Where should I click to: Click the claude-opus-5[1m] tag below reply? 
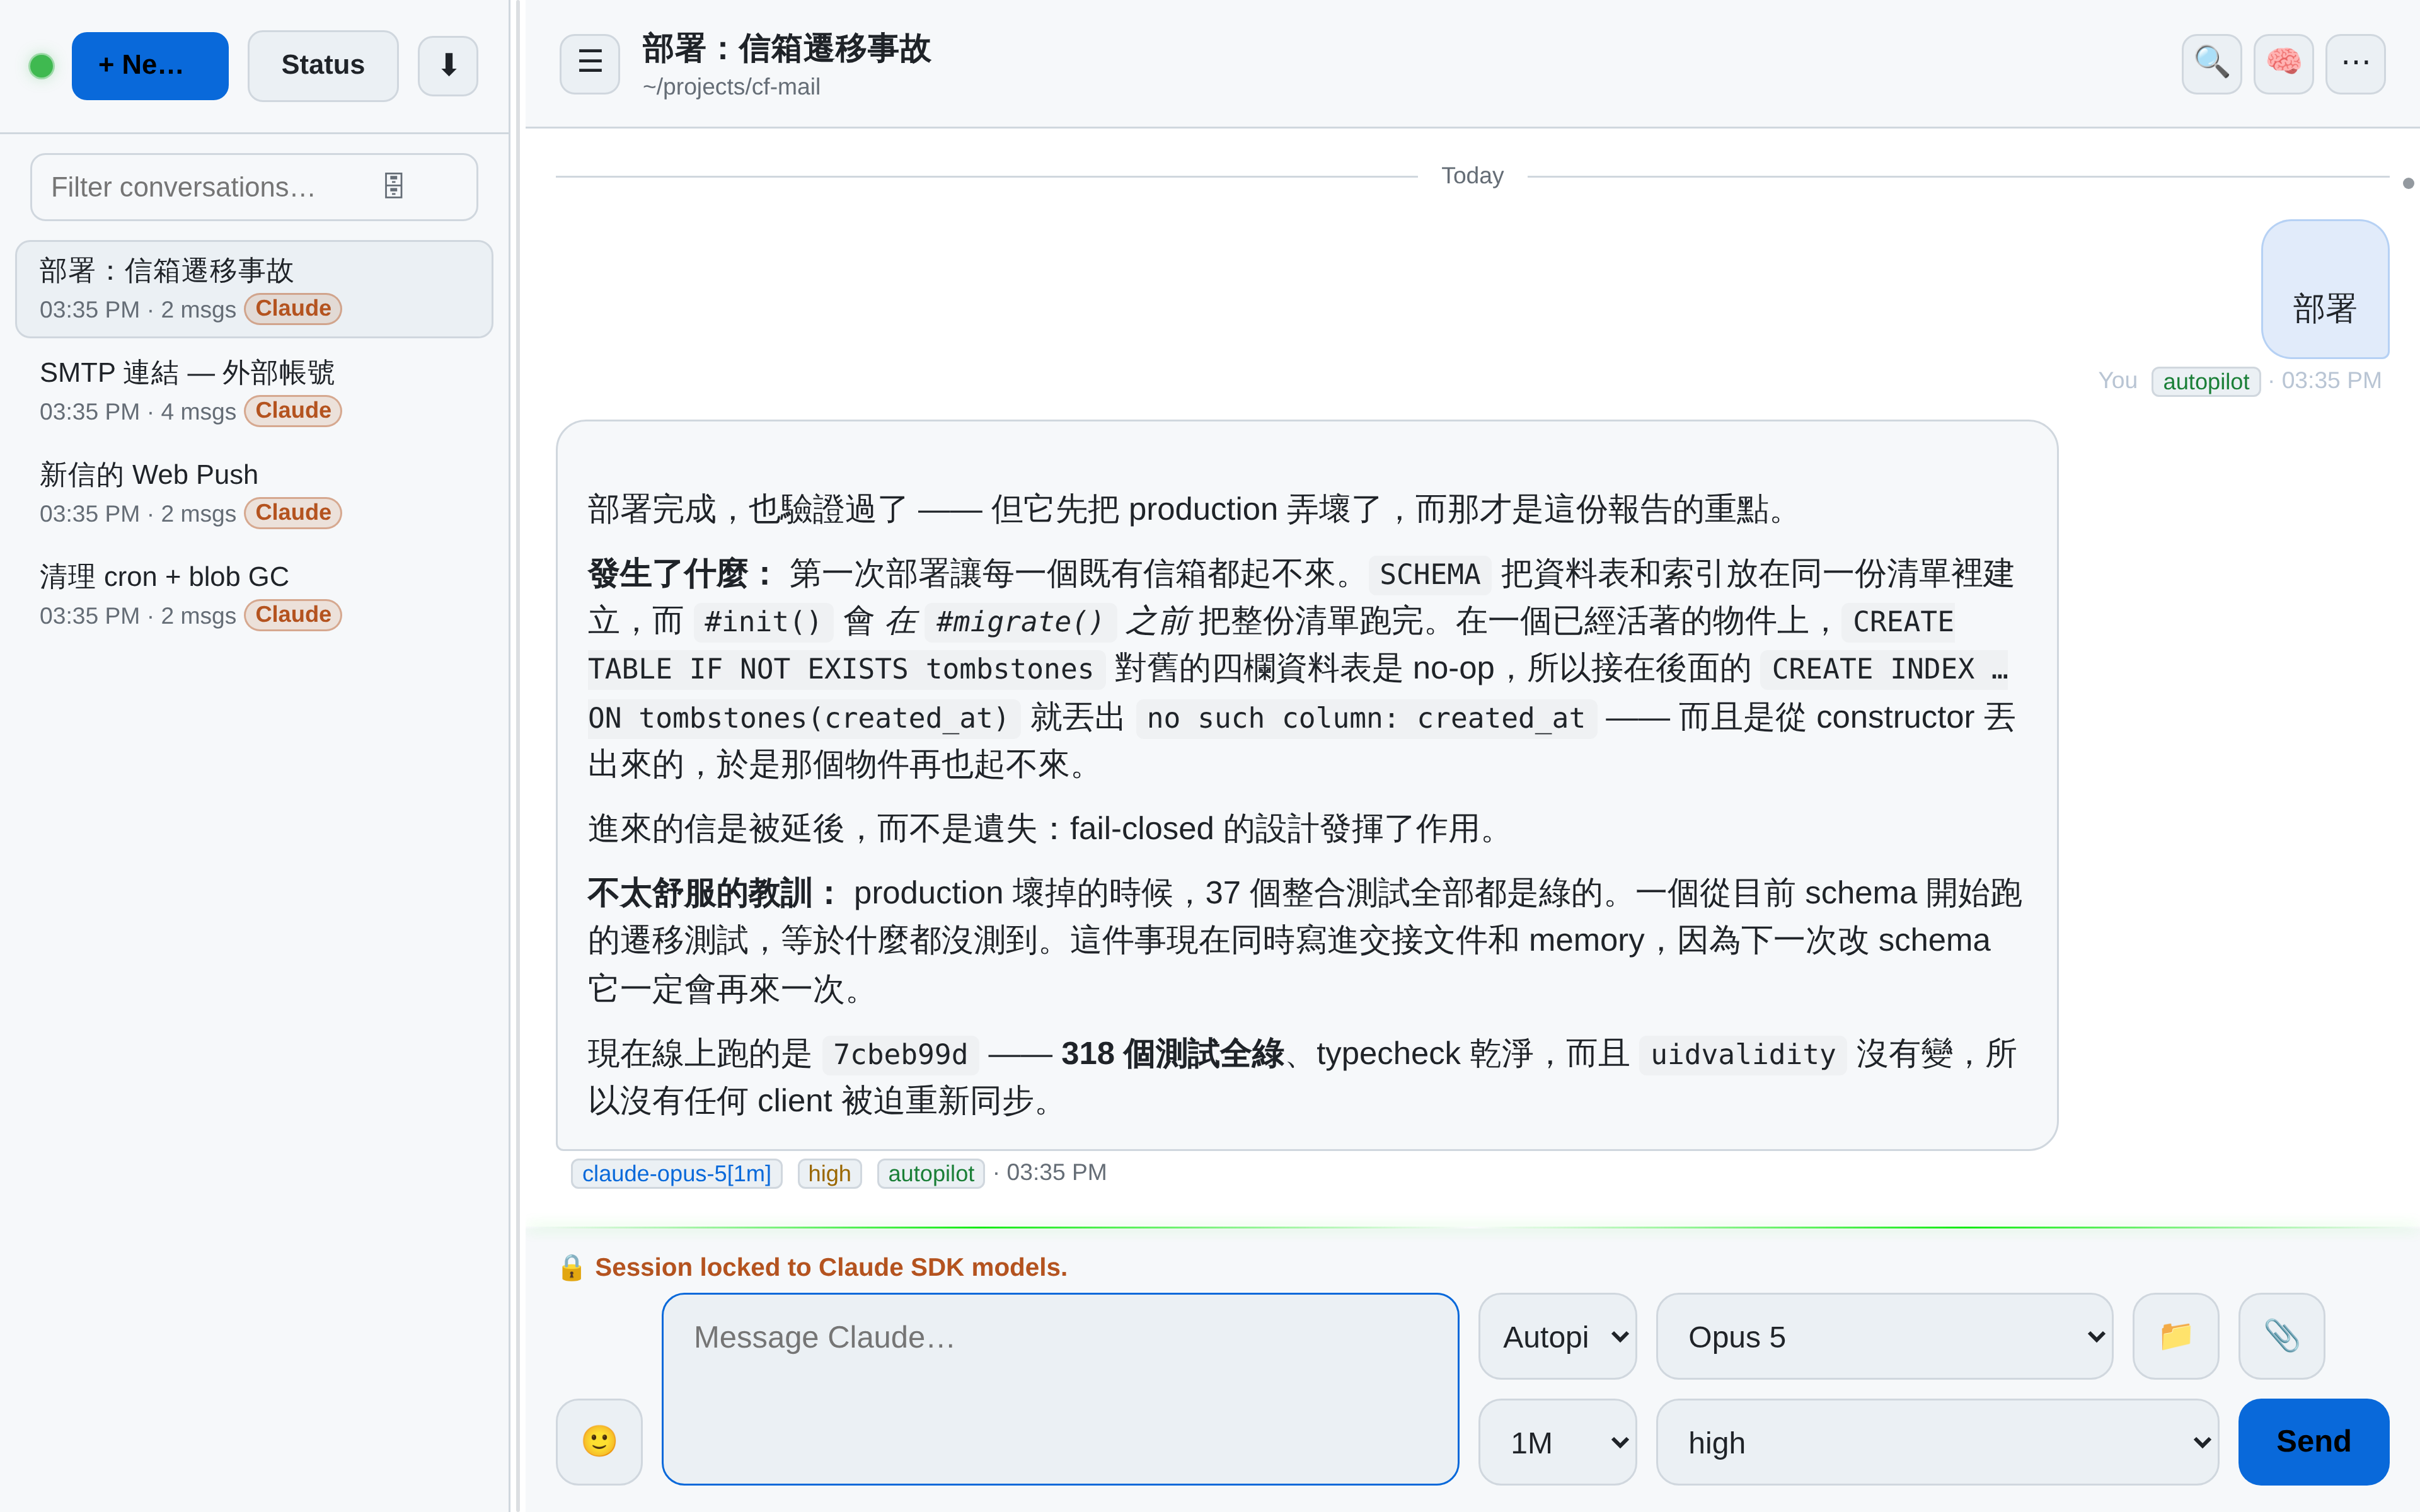(x=676, y=1173)
